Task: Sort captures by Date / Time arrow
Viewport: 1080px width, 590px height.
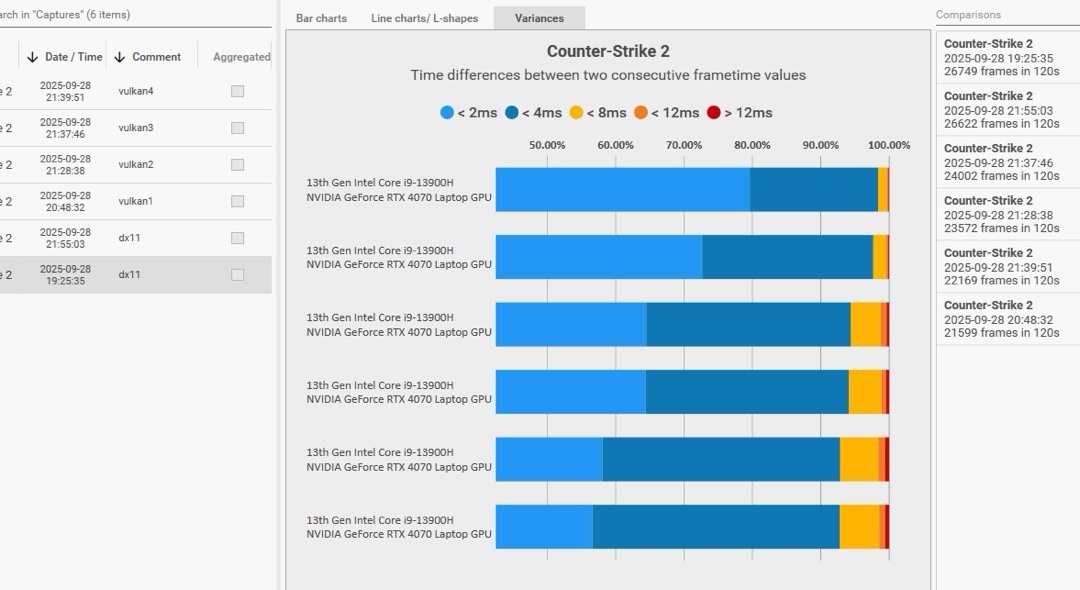Action: tap(32, 57)
